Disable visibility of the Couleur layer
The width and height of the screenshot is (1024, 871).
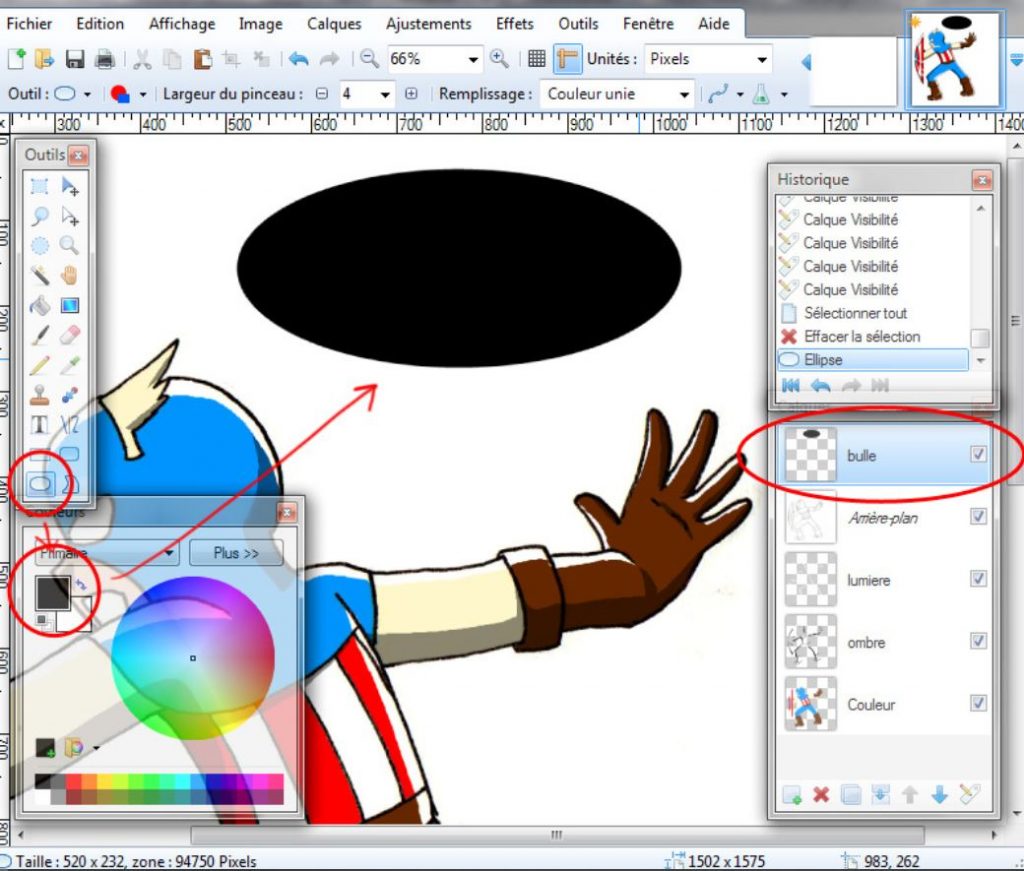click(979, 704)
